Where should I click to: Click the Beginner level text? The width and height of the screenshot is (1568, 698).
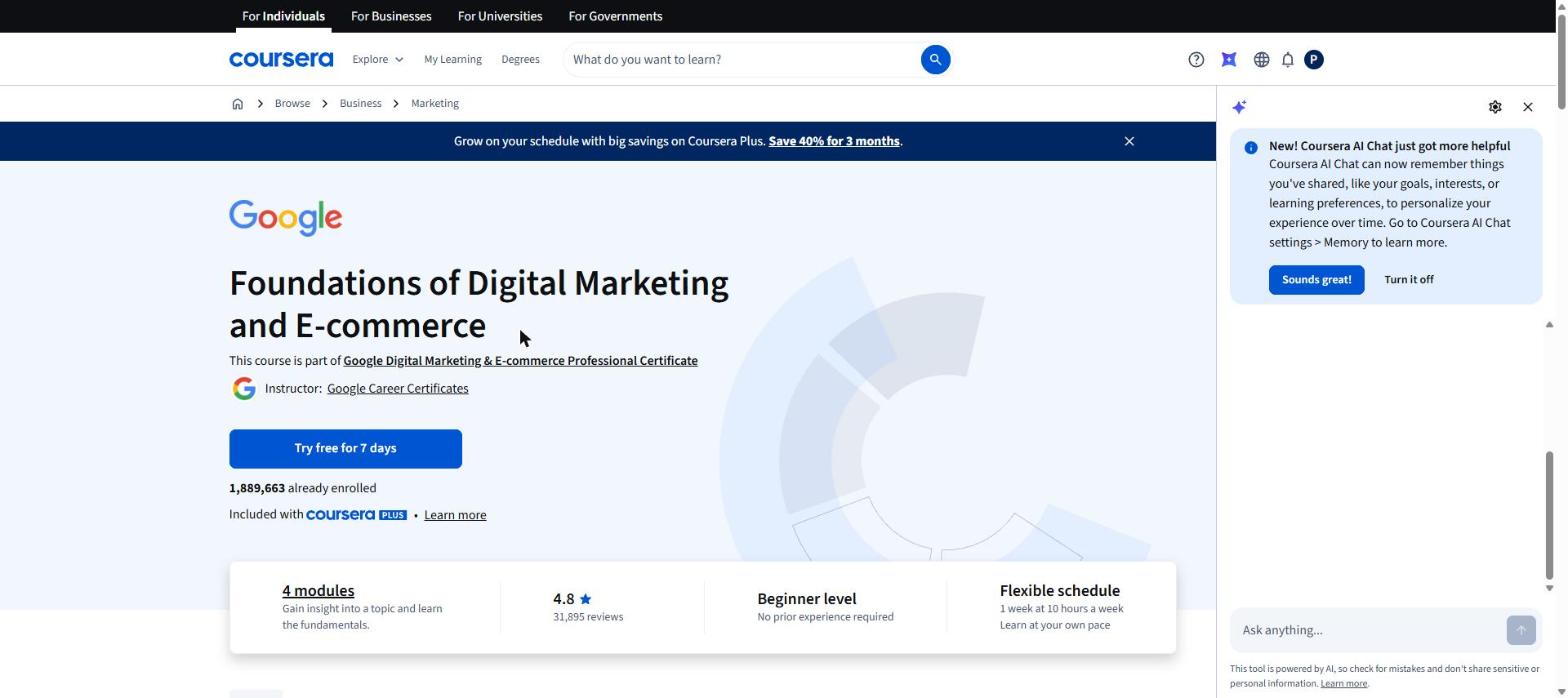(x=807, y=599)
